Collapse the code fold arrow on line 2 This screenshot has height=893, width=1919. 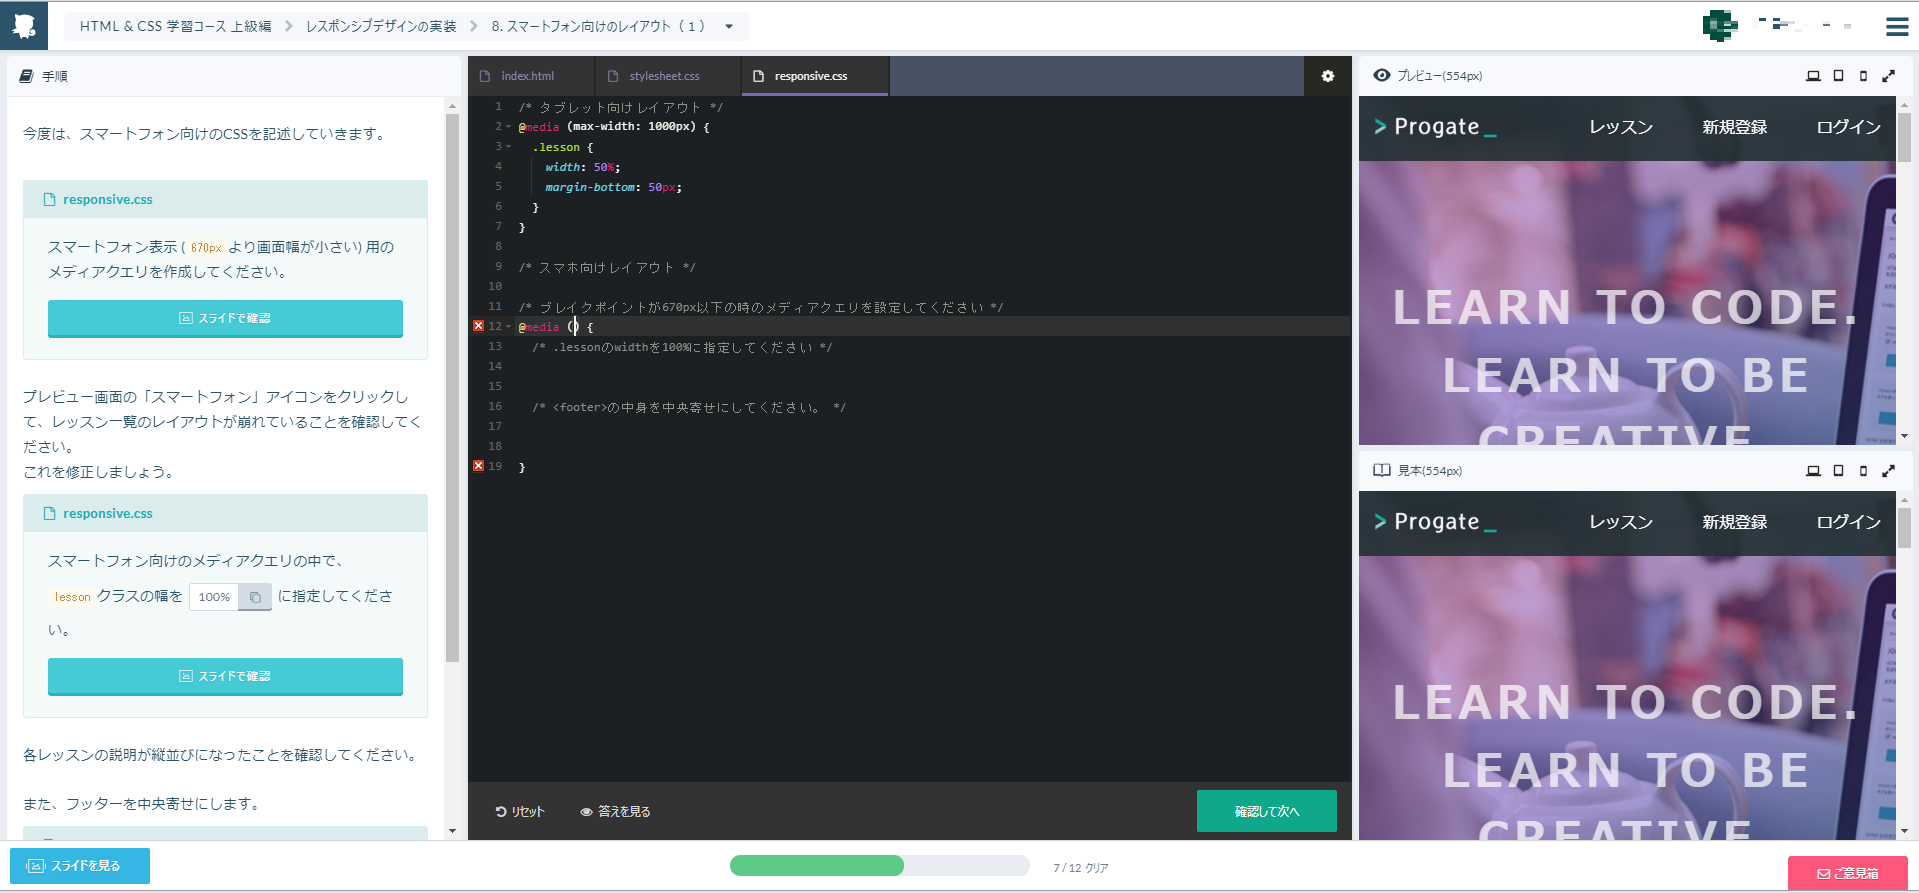pyautogui.click(x=508, y=127)
